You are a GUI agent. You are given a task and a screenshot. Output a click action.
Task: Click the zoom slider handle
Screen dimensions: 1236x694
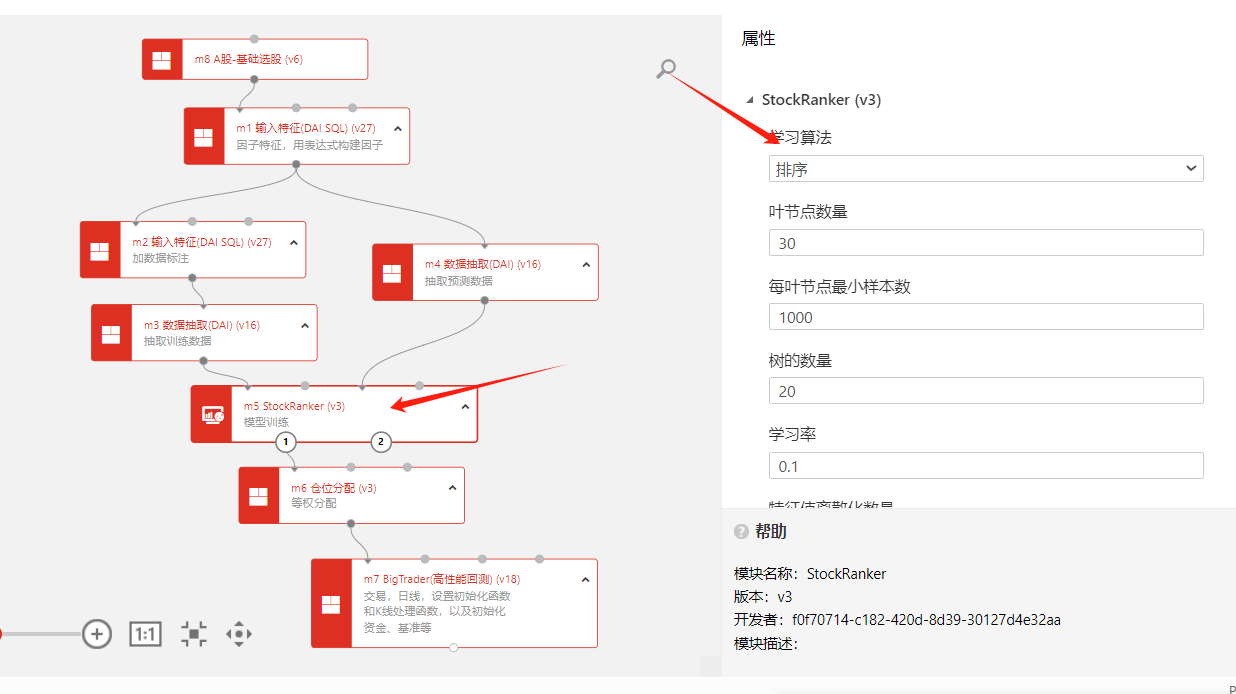click(x=1, y=633)
